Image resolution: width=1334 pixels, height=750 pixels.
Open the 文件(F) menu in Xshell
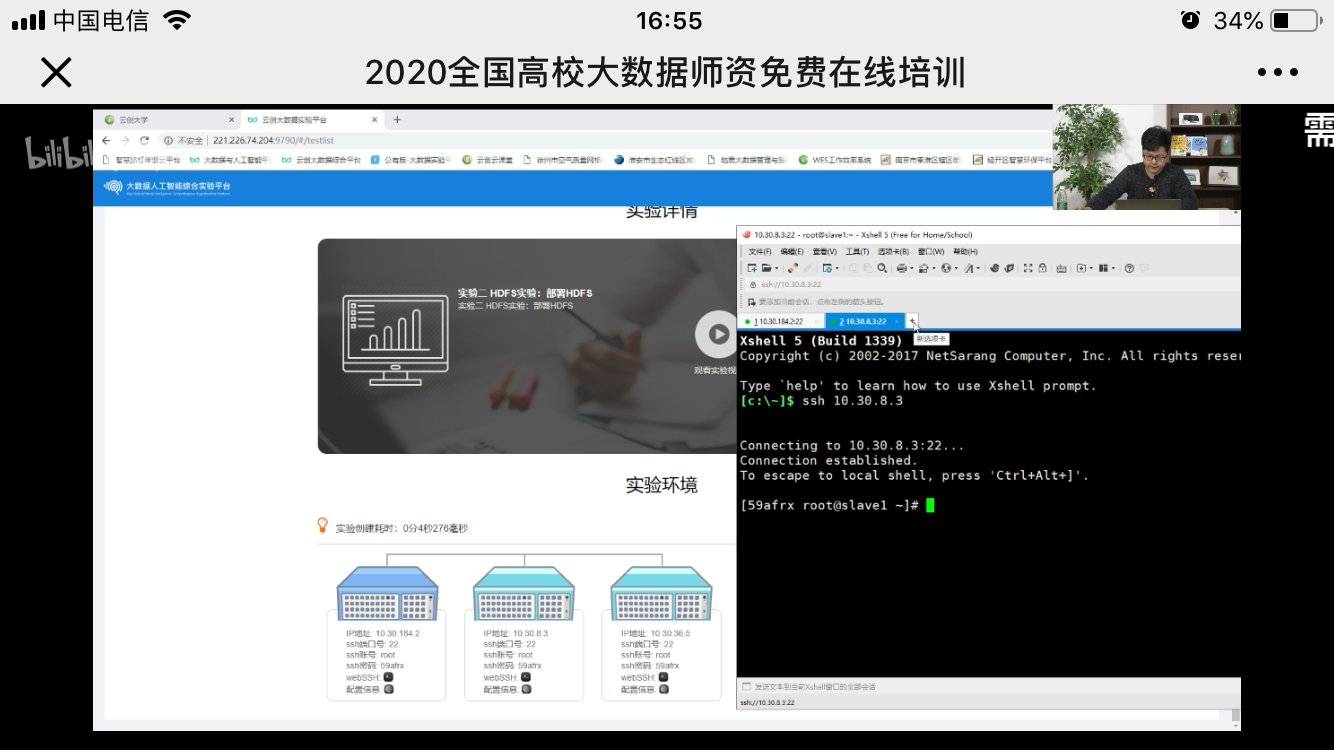[760, 251]
